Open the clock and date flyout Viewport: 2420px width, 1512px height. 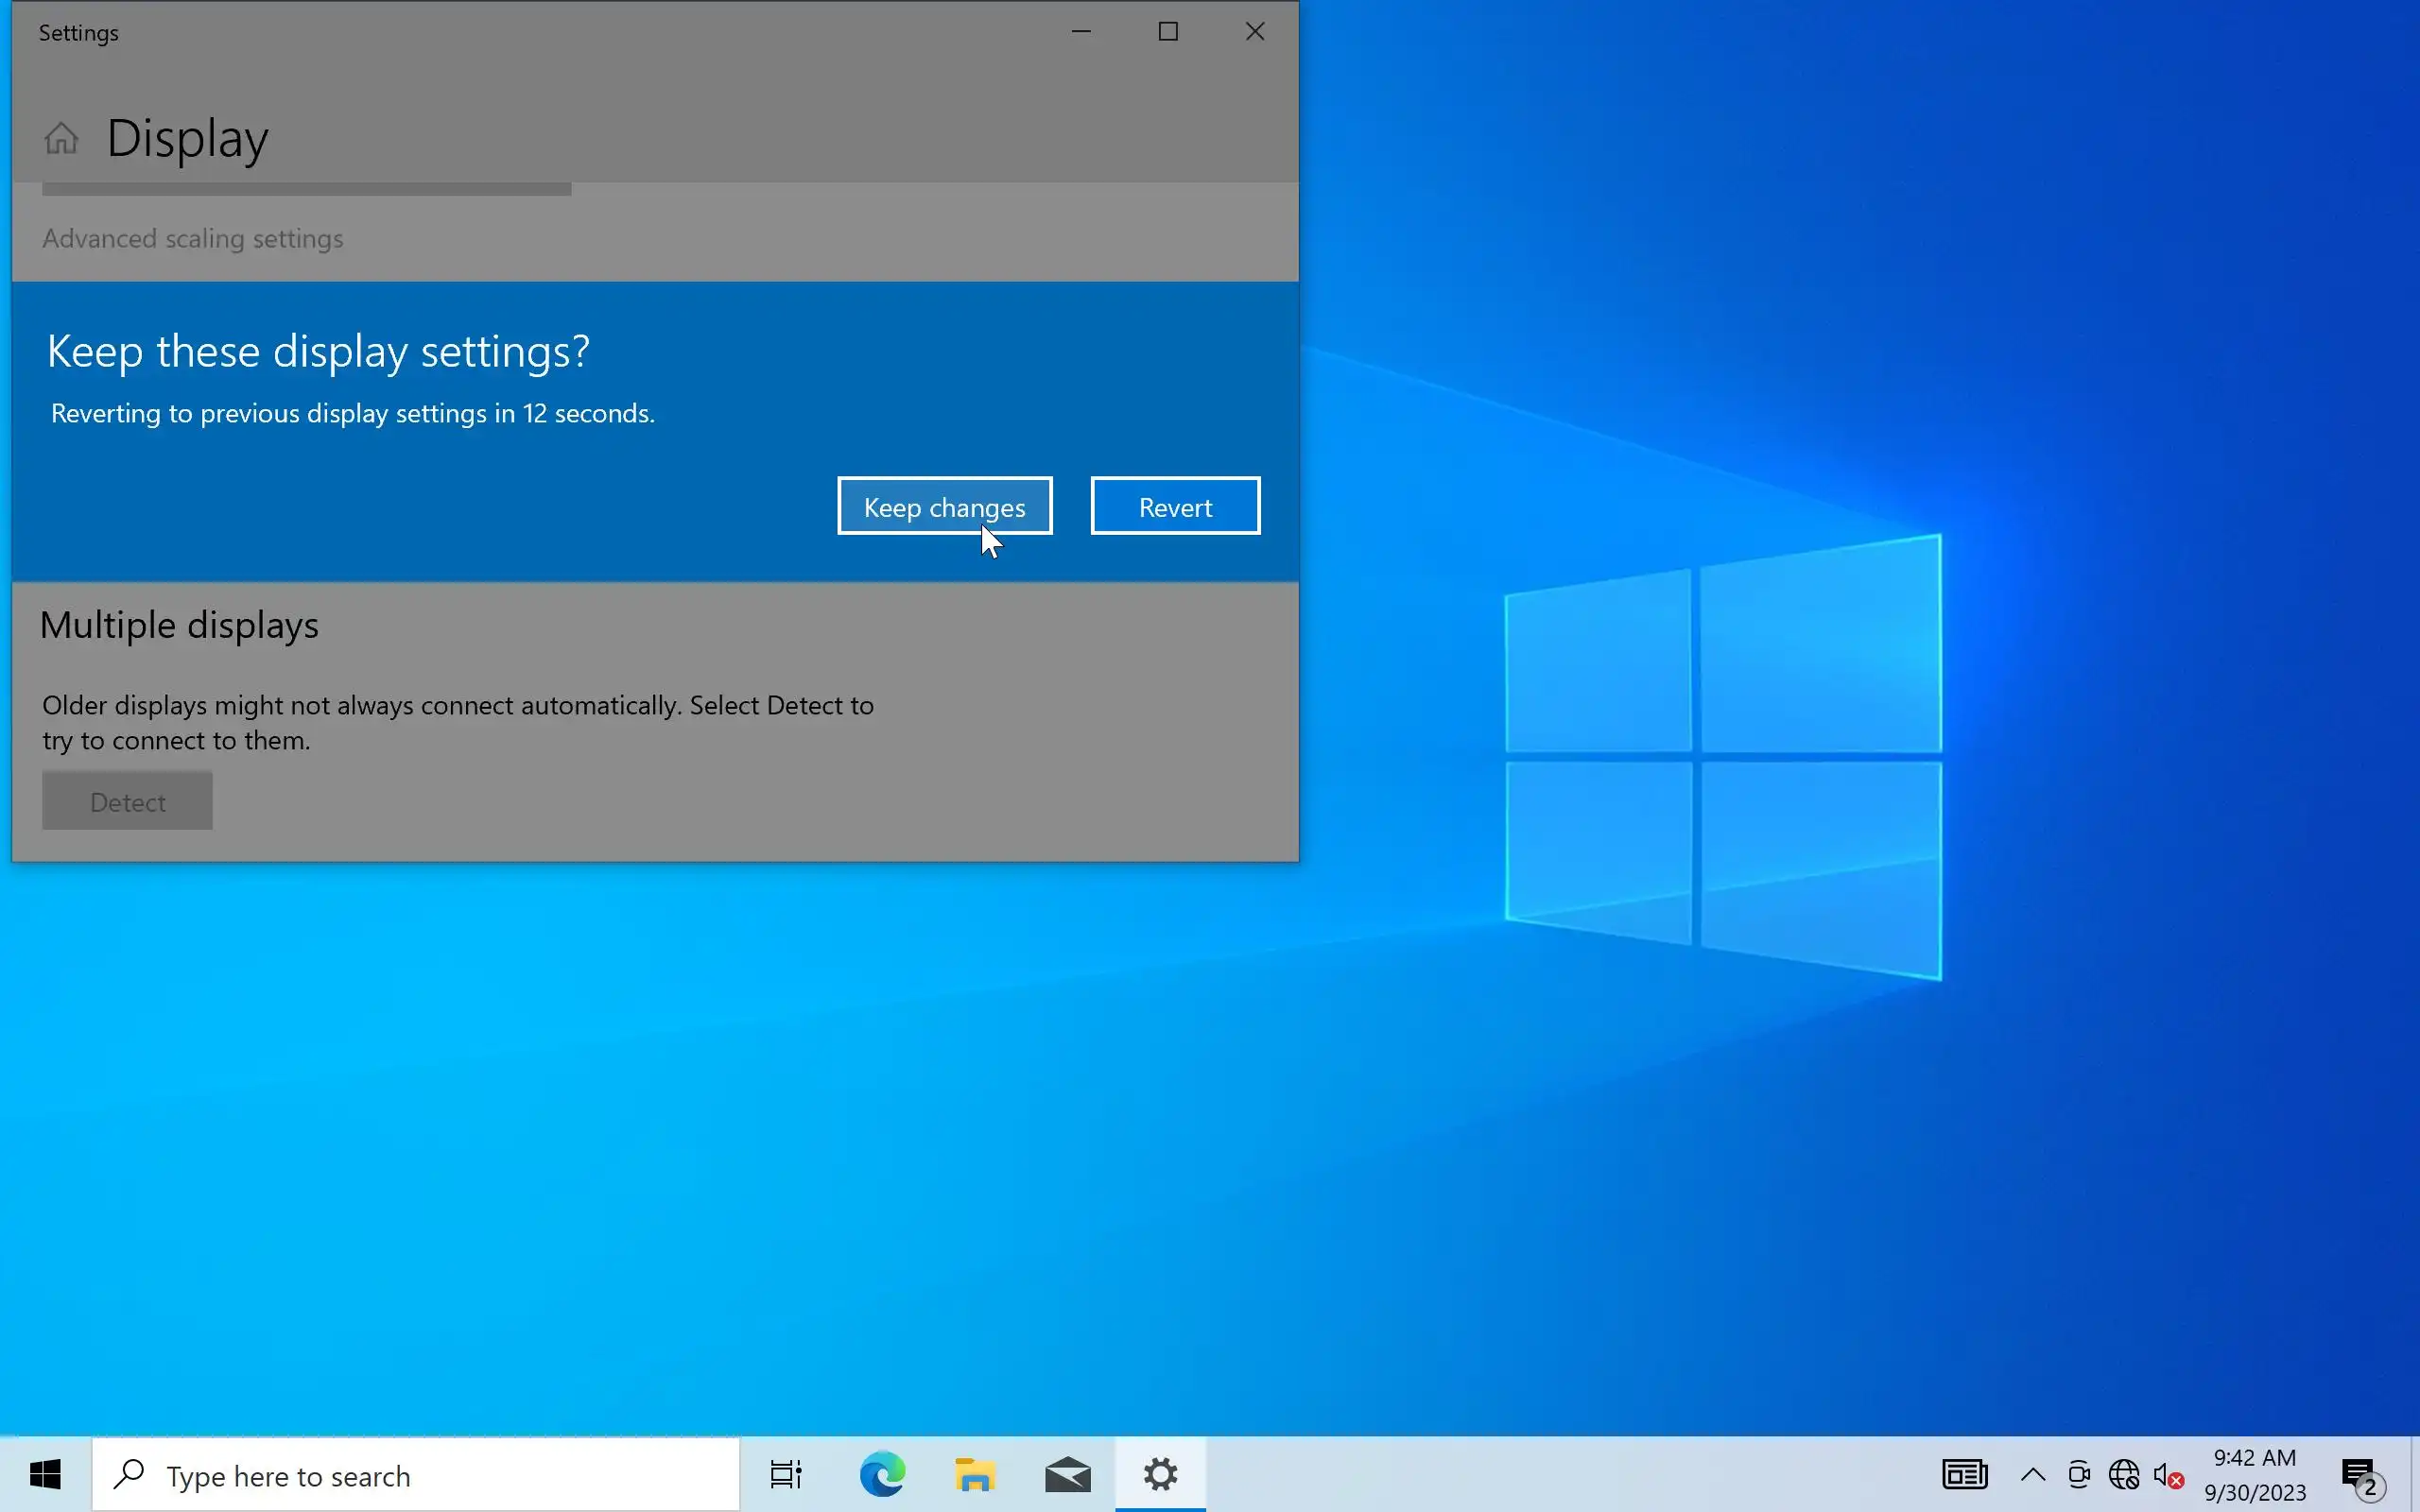click(2255, 1475)
